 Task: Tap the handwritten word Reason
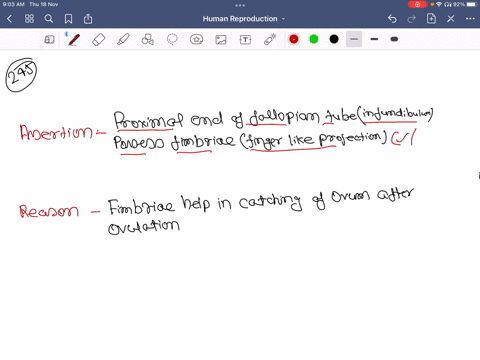49,211
